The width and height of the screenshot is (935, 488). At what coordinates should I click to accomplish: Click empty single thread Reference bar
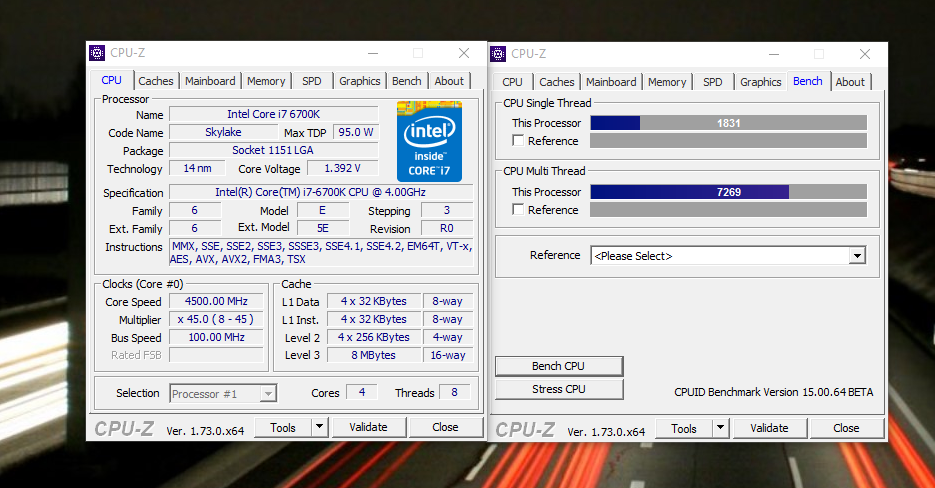[x=729, y=141]
